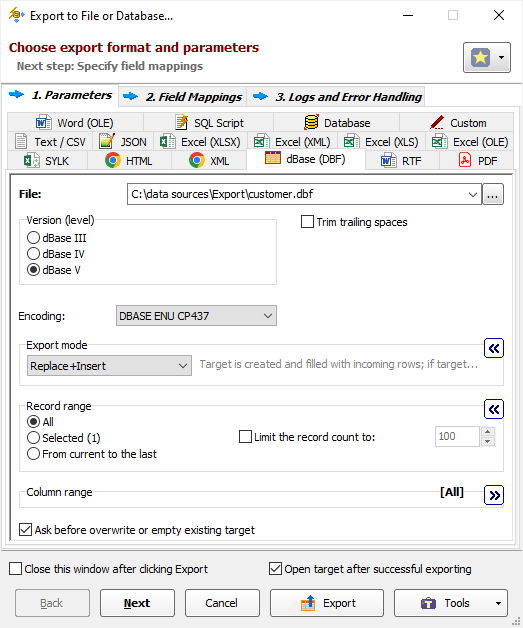Open the Encoding DBASE ENU CP437 dropdown

(x=196, y=316)
